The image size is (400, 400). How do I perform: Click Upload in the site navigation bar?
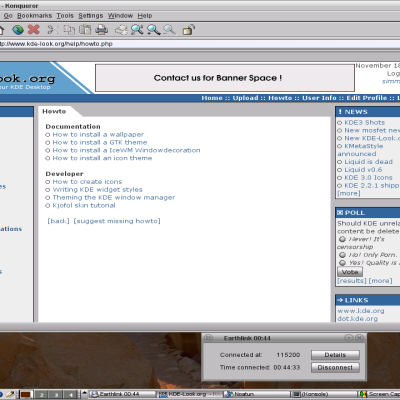(246, 98)
